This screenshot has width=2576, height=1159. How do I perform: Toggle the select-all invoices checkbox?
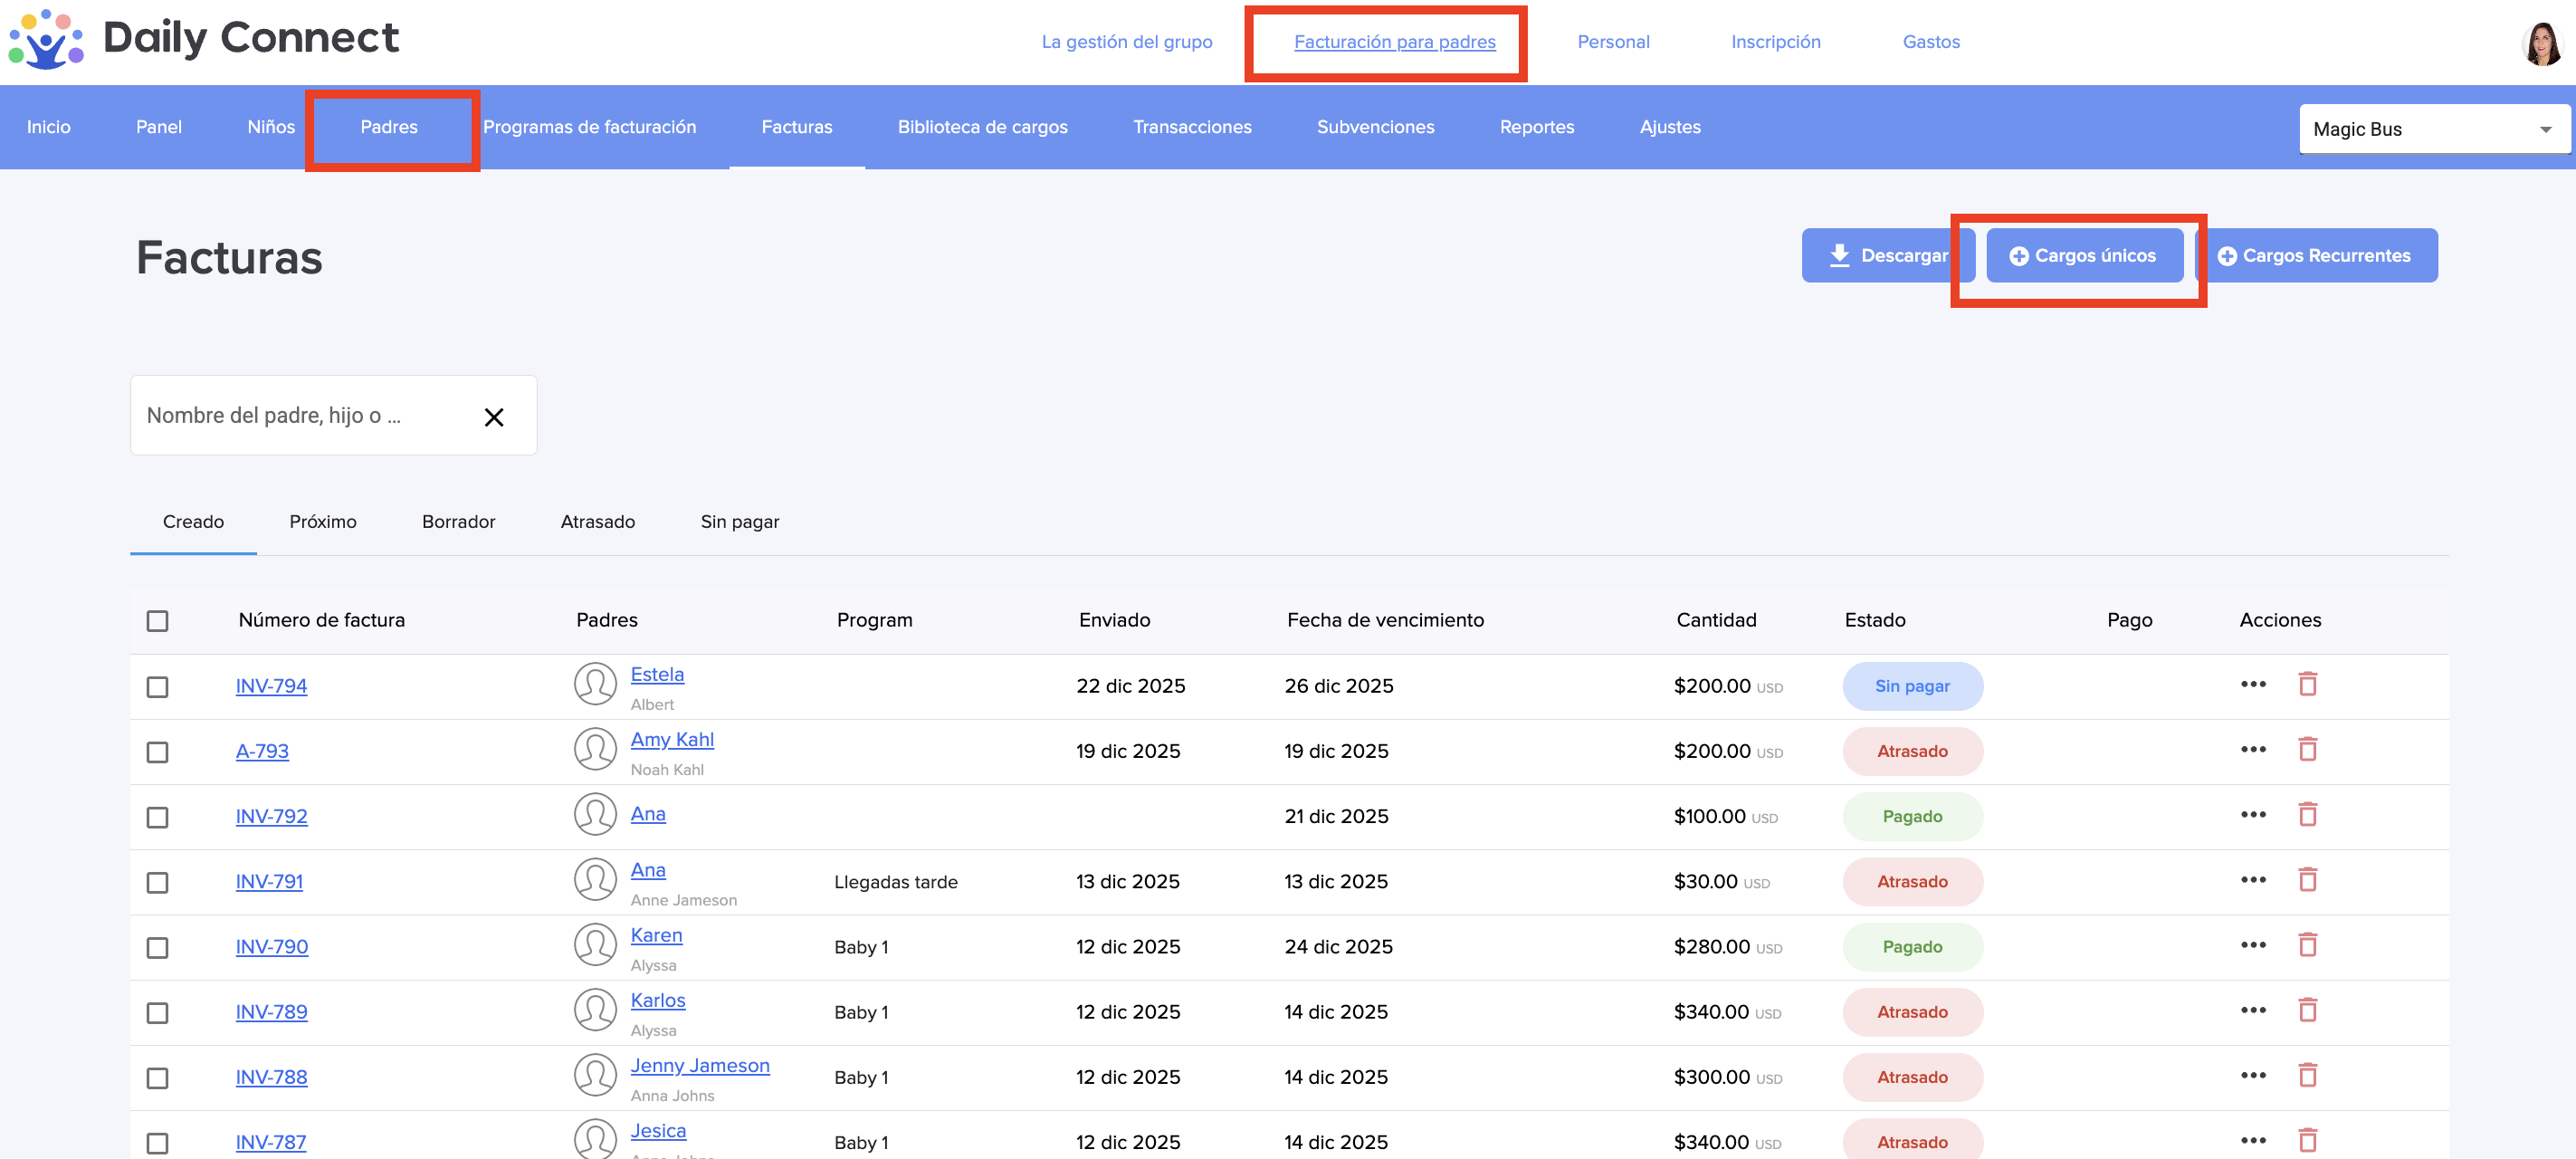(157, 621)
